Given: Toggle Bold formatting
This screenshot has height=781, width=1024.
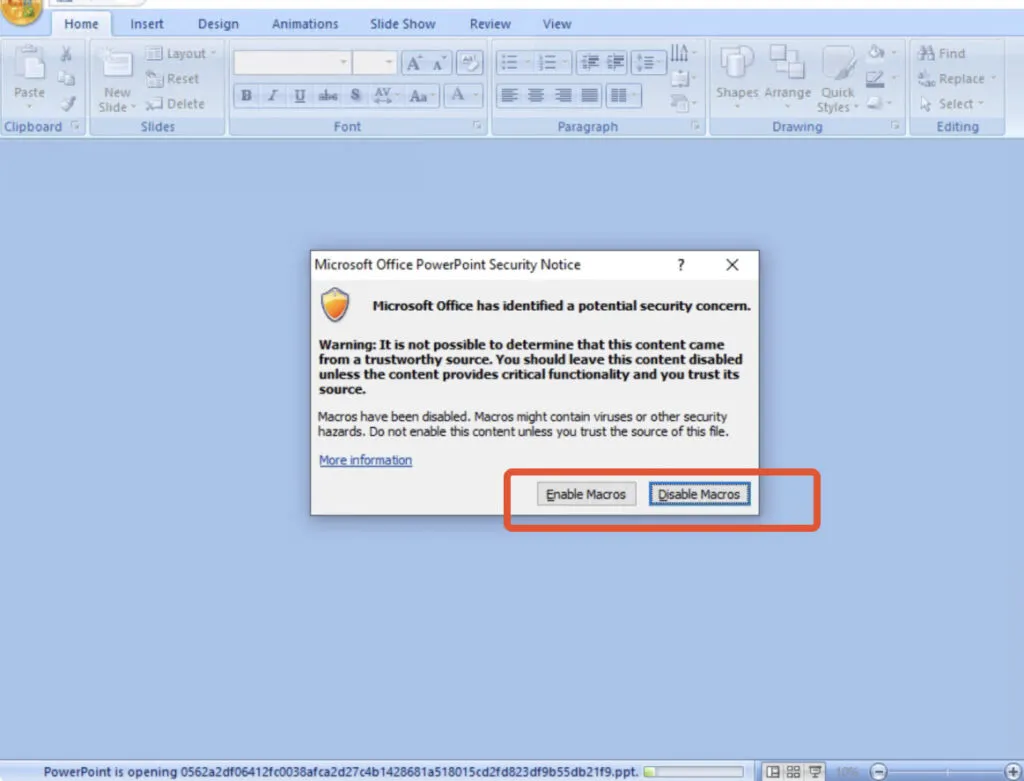Looking at the screenshot, I should click(x=246, y=95).
